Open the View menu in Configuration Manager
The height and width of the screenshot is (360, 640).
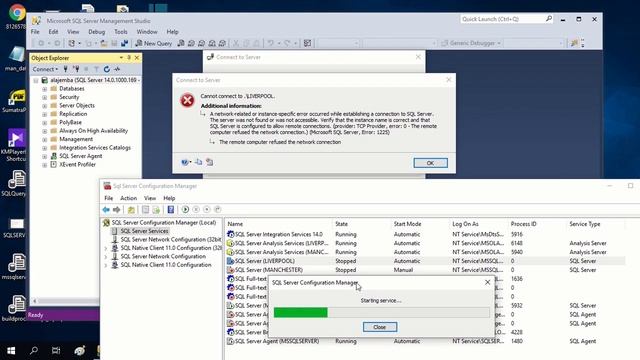click(x=150, y=198)
